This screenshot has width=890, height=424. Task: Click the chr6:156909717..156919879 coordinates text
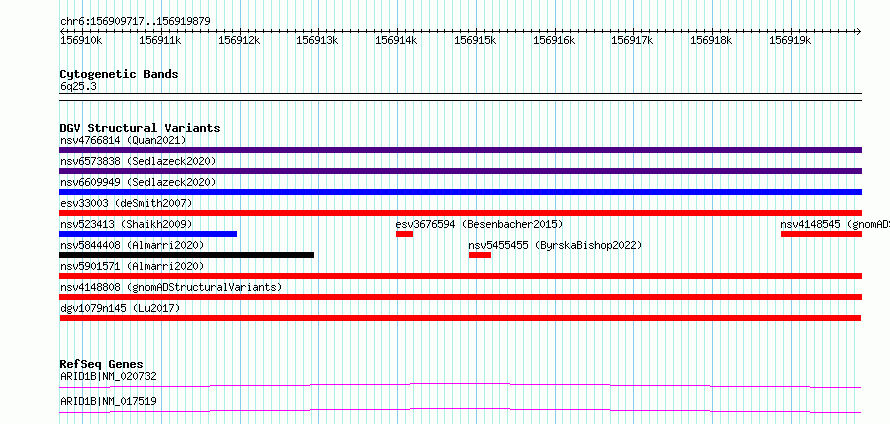(x=135, y=22)
